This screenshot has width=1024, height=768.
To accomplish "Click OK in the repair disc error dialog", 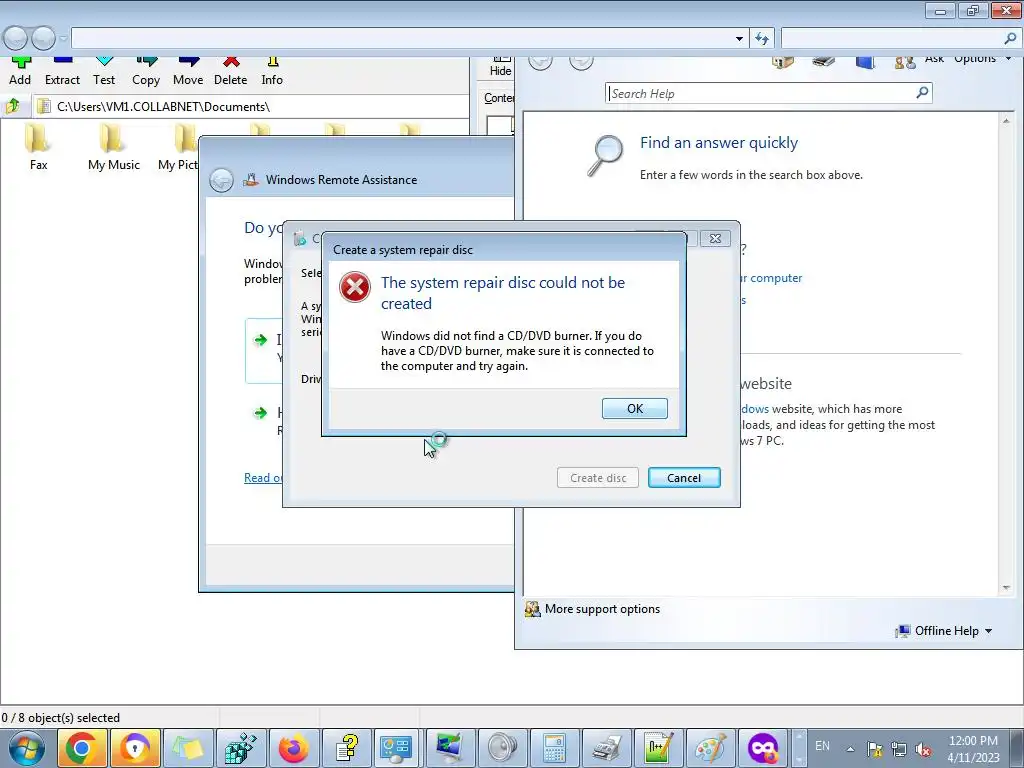I will coord(634,408).
